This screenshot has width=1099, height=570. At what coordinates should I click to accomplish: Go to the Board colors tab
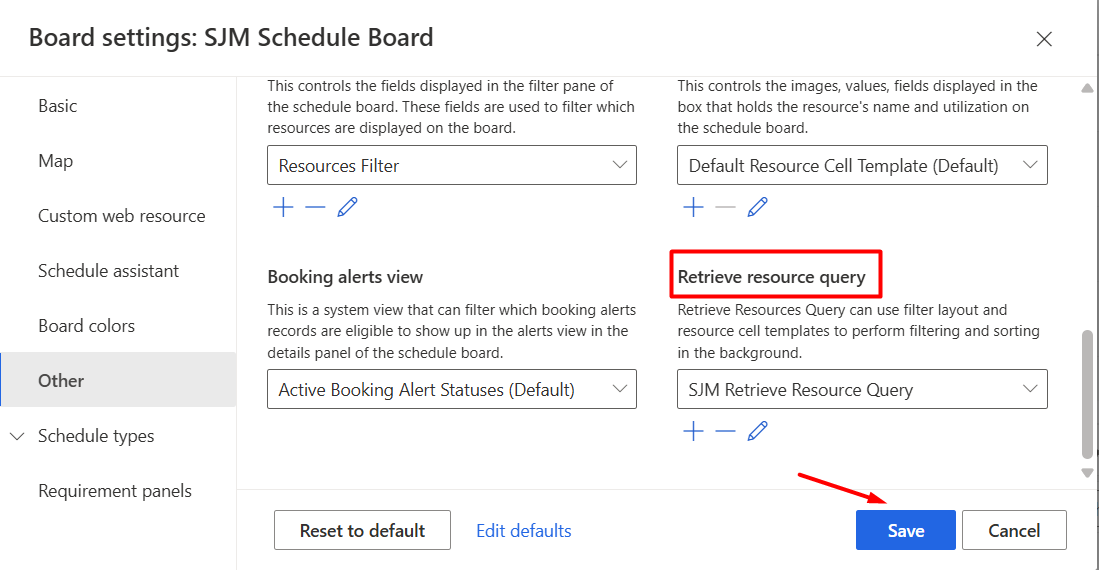[86, 326]
